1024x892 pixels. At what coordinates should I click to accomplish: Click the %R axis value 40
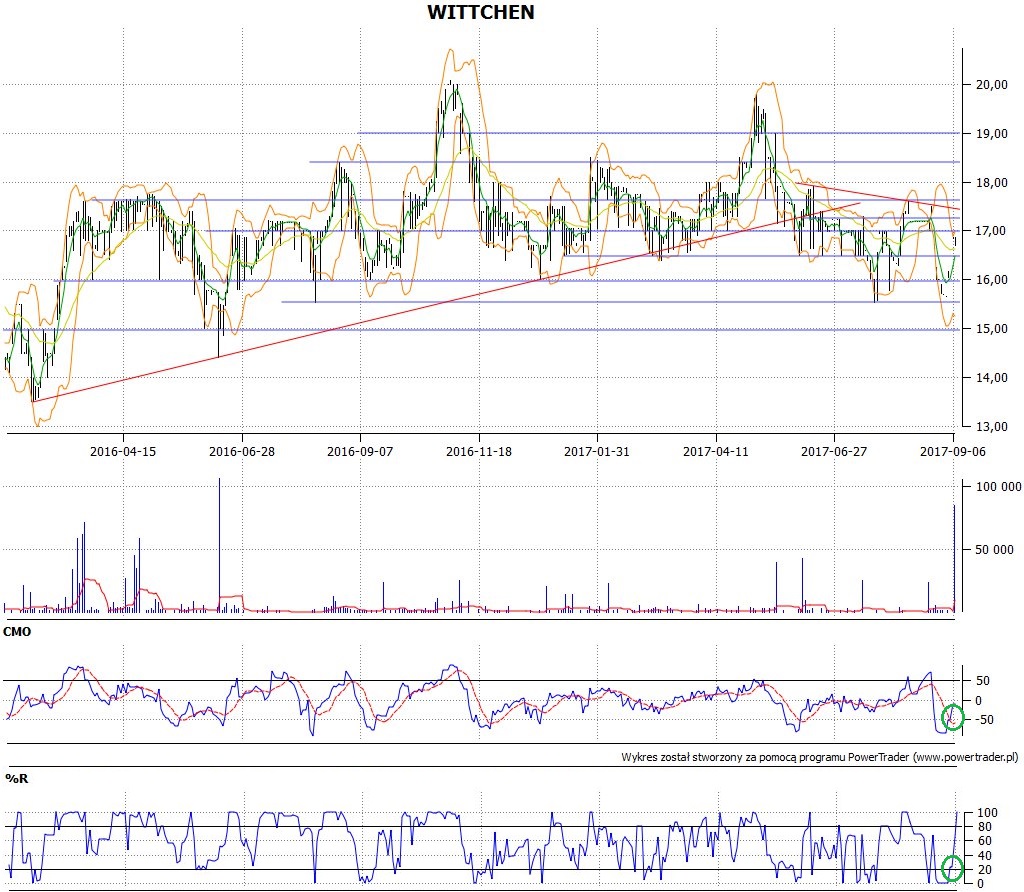click(x=984, y=855)
